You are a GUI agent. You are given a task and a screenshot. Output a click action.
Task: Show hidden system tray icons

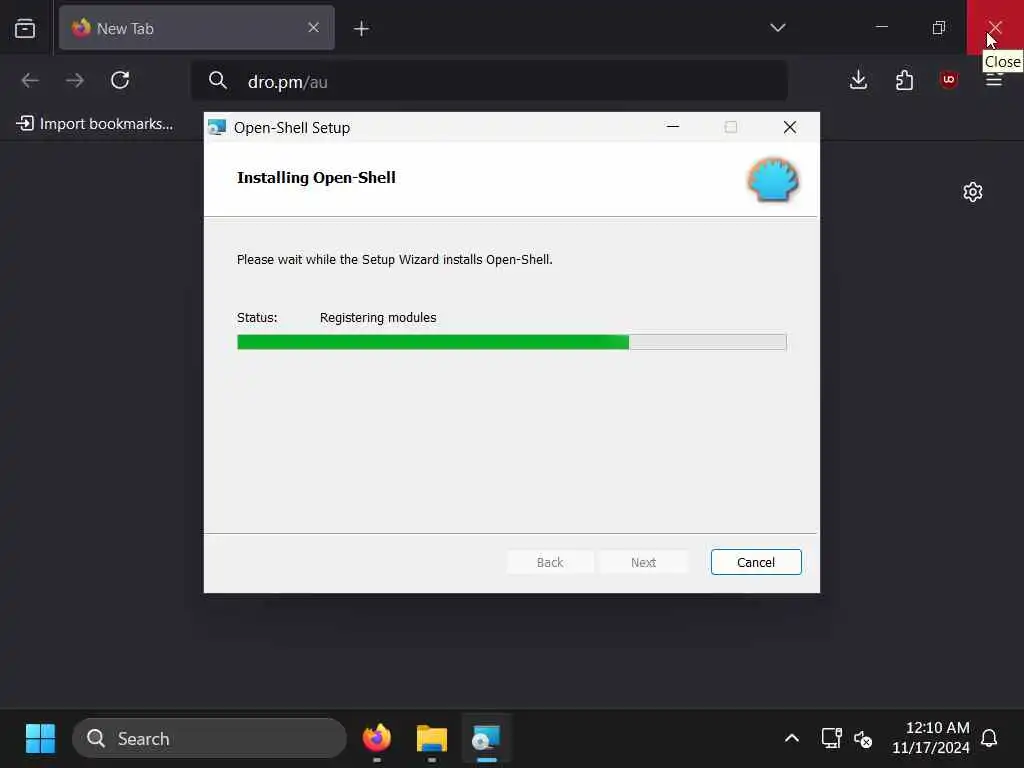coord(792,739)
